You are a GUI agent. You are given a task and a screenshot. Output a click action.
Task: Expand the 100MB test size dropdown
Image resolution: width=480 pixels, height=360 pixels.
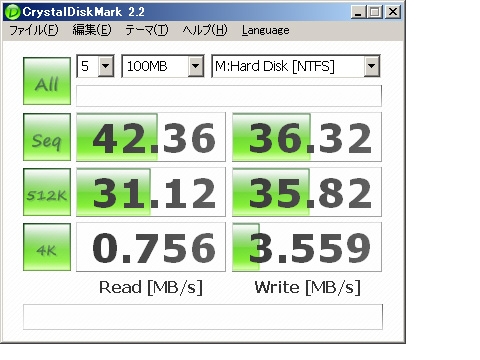point(196,66)
